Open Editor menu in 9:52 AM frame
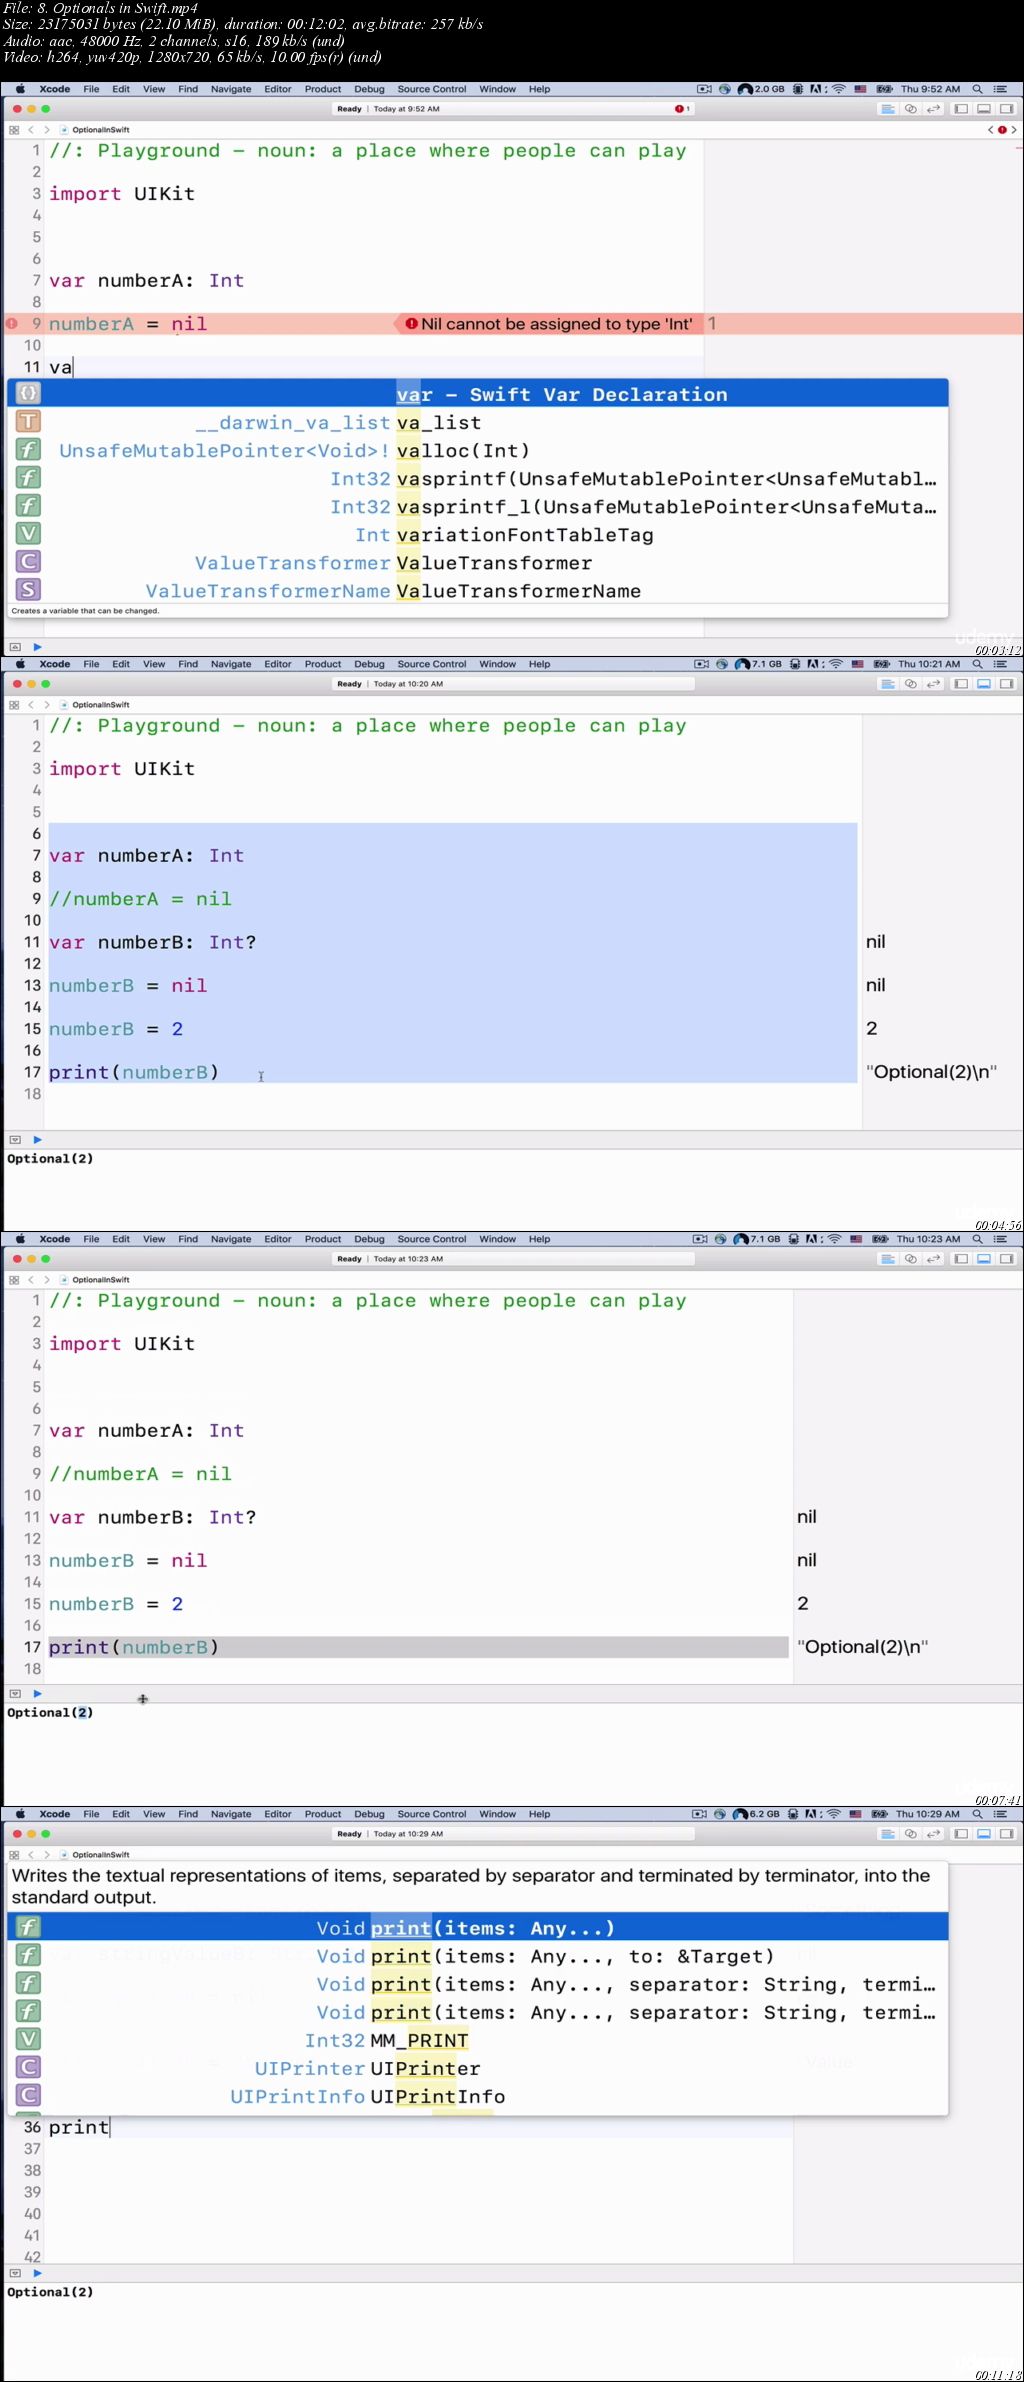The image size is (1024, 2382). [x=278, y=89]
